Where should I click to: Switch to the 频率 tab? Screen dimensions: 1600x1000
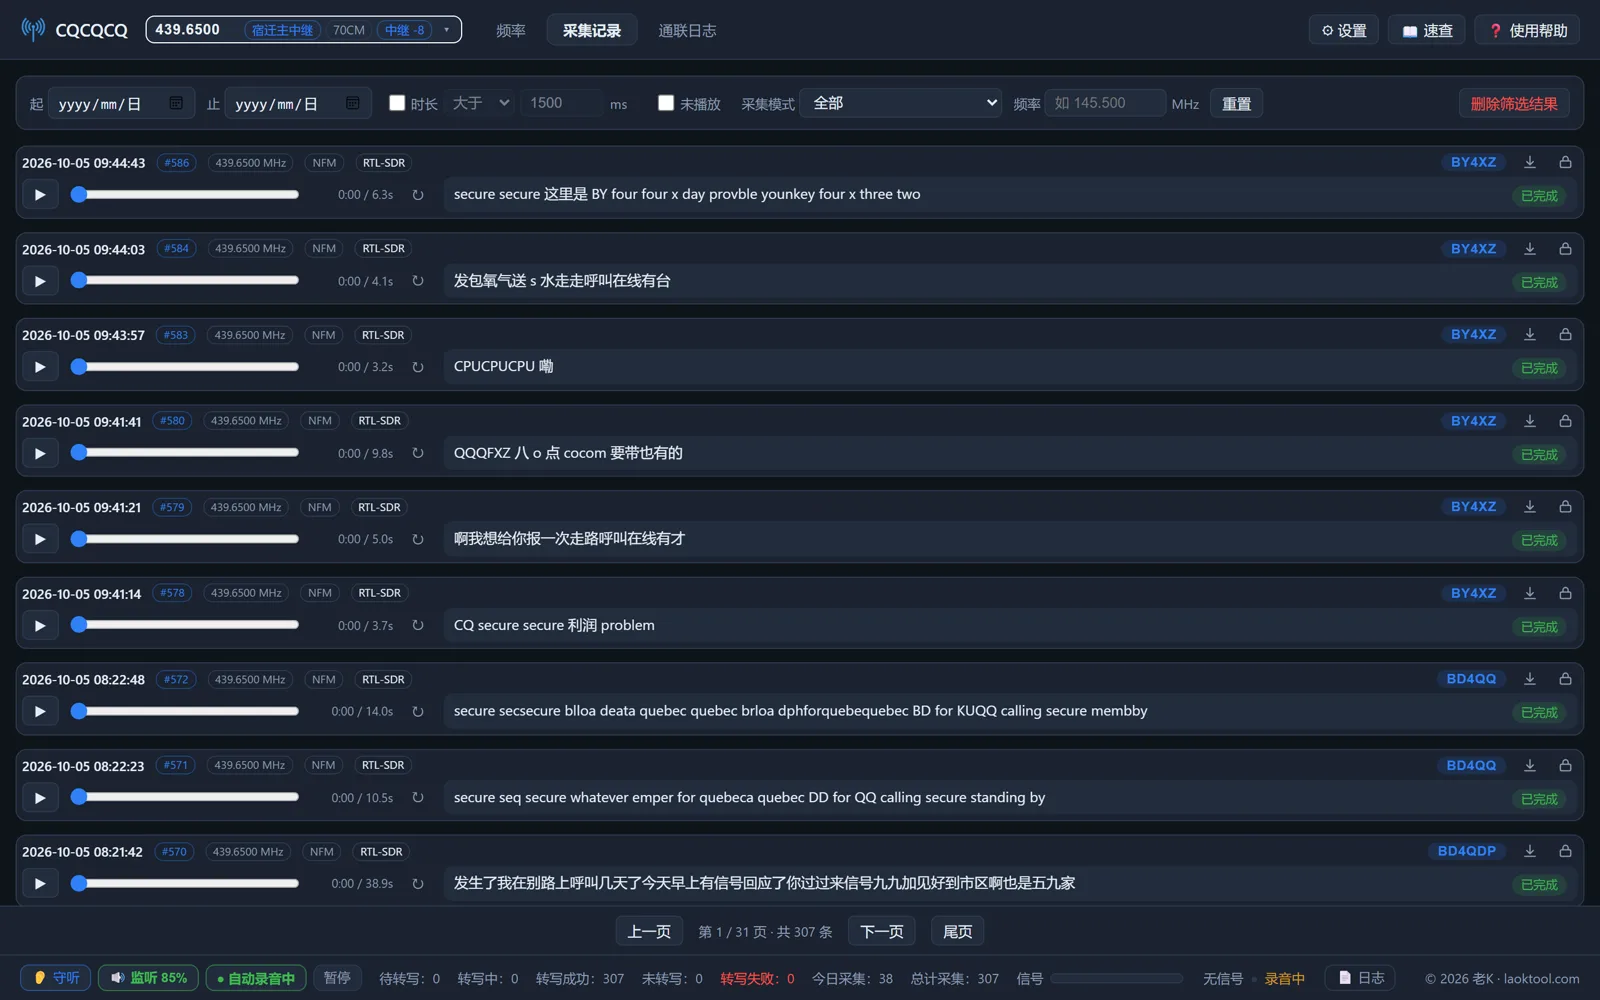coord(511,31)
